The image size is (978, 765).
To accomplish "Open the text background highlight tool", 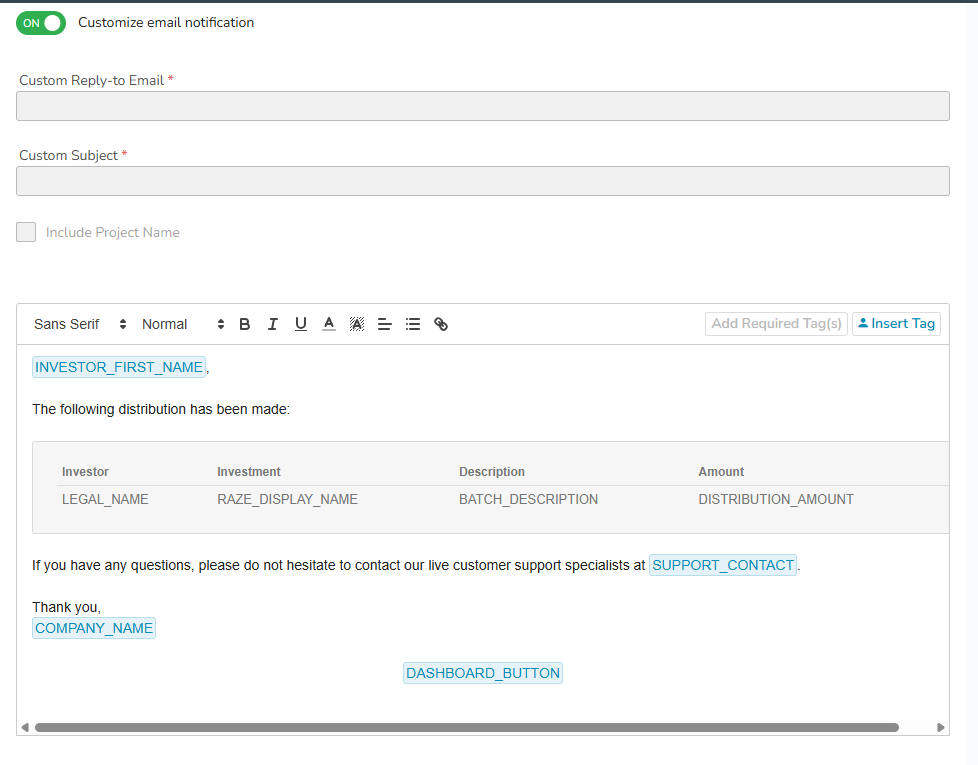I will pyautogui.click(x=357, y=324).
